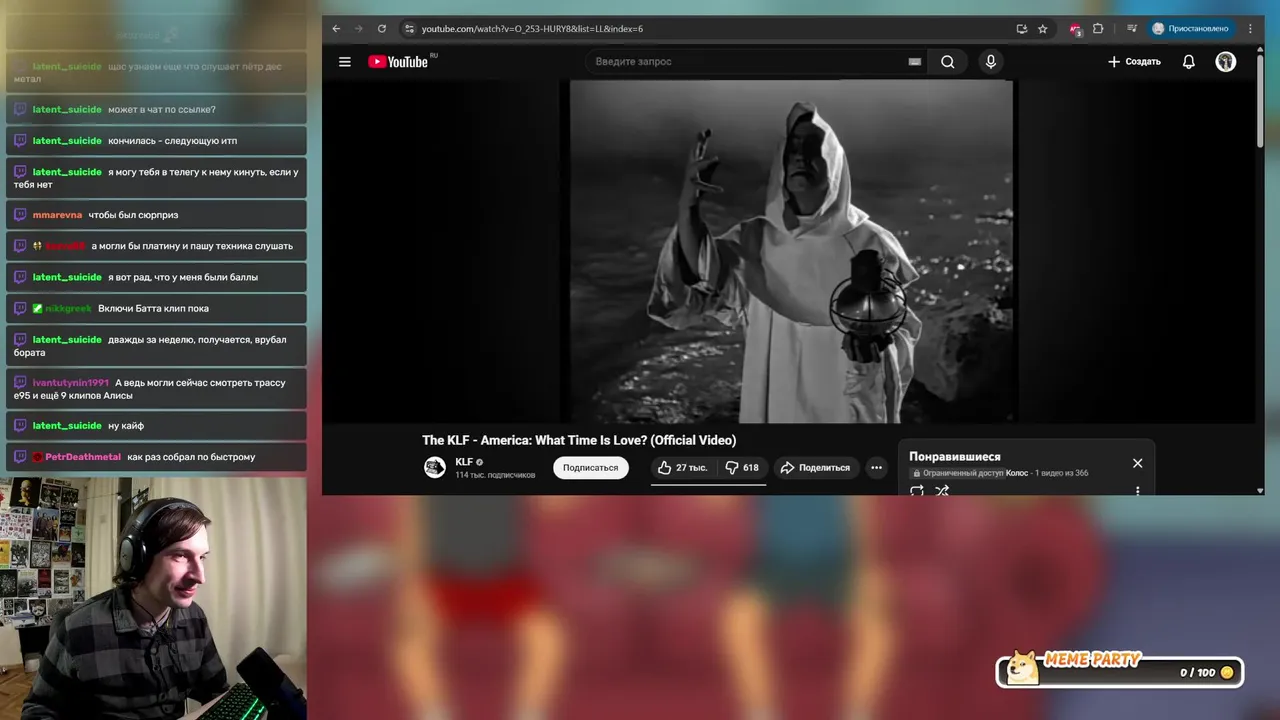Open KLF channel name link

point(464,462)
